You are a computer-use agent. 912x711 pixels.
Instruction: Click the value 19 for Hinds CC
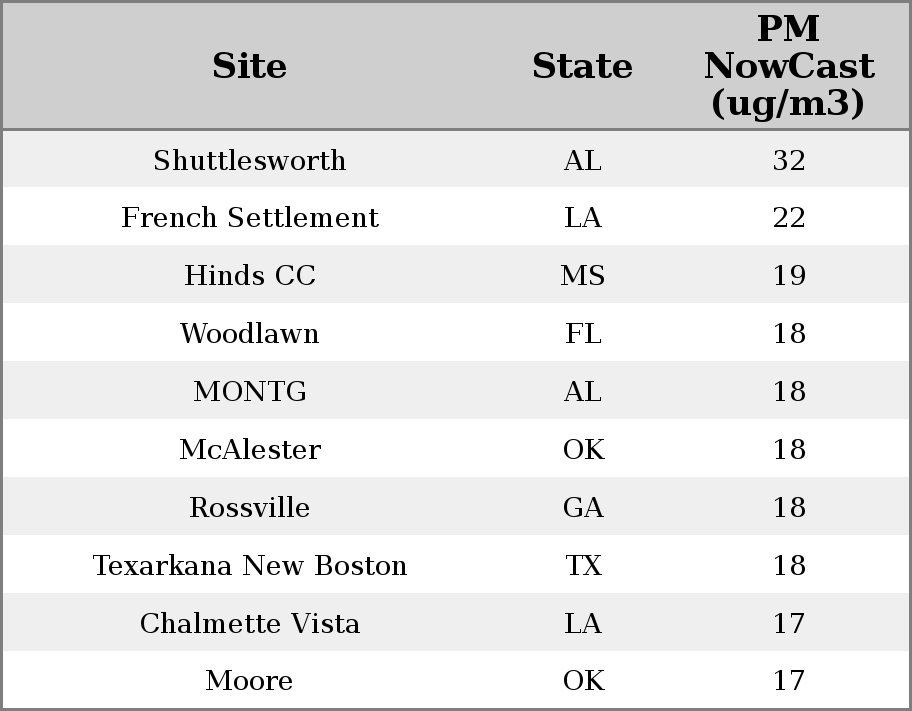pyautogui.click(x=789, y=275)
